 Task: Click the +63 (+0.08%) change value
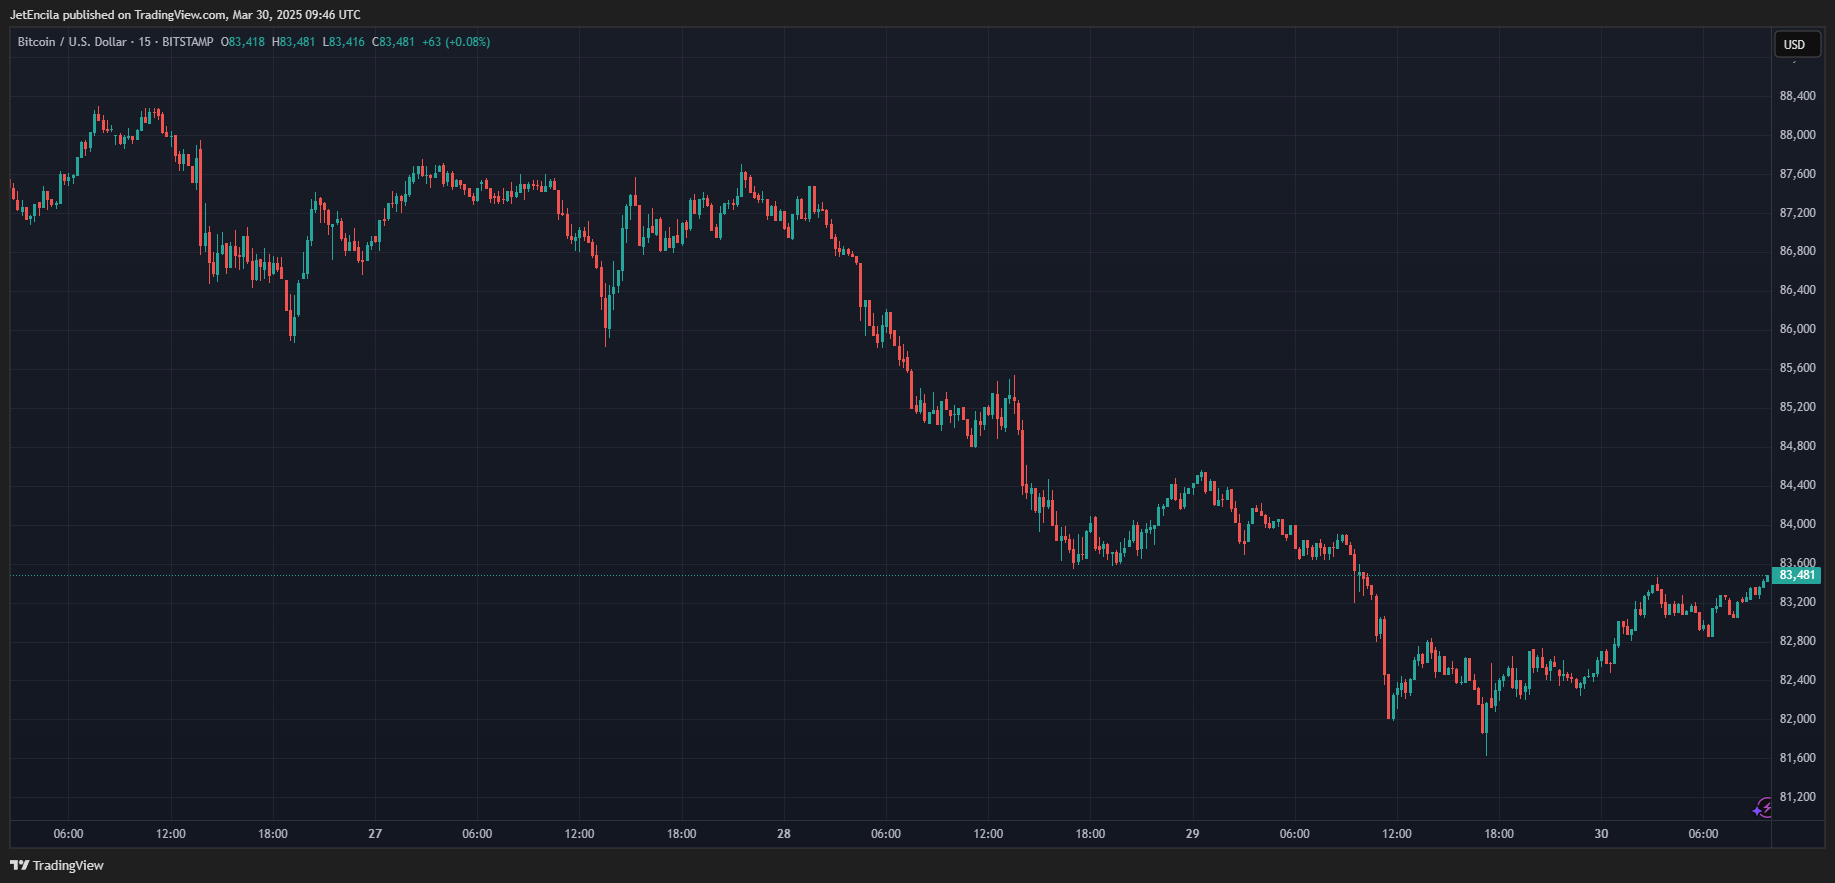456,42
